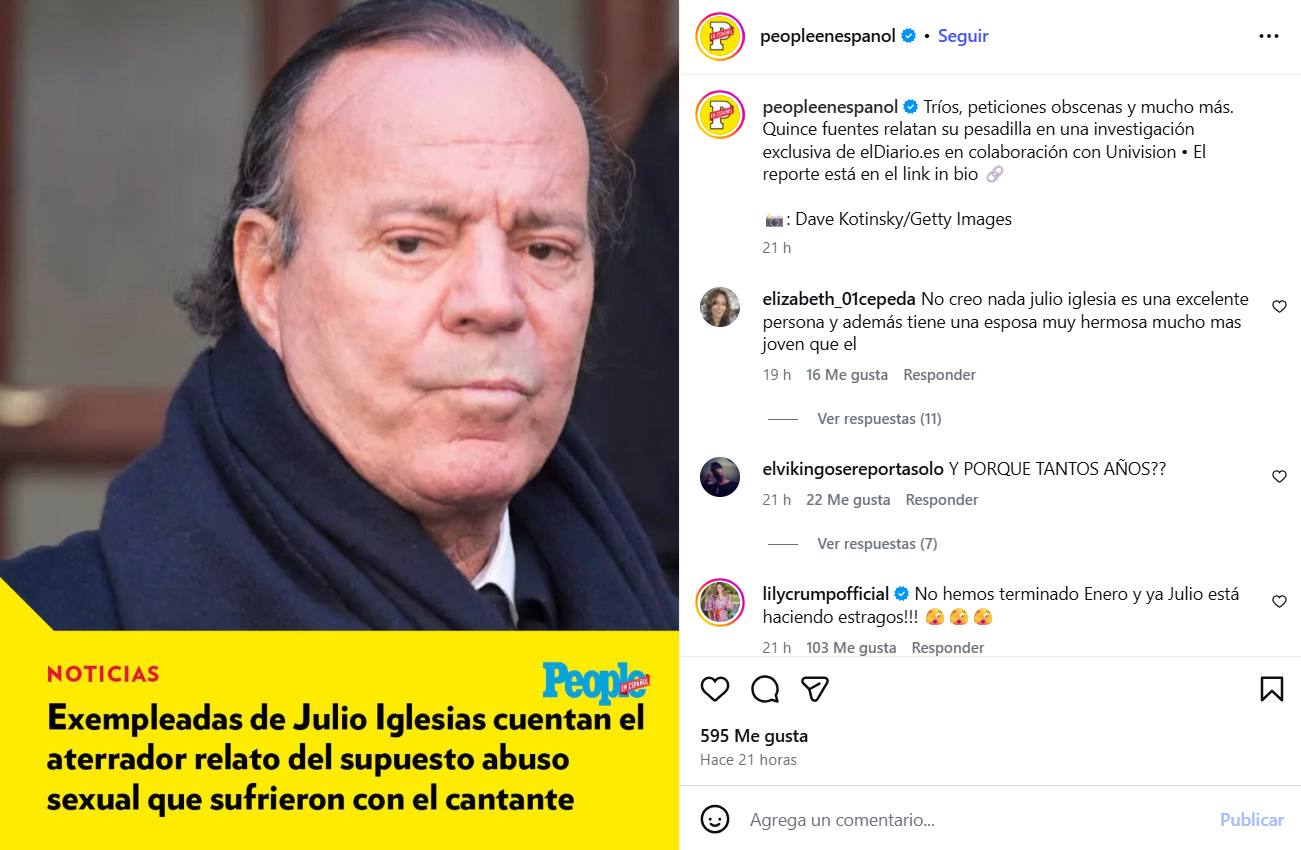Screen dimensions: 1301x850
Task: Expand 11 replies under elizabeth_01cepeda's comment
Action: point(879,419)
